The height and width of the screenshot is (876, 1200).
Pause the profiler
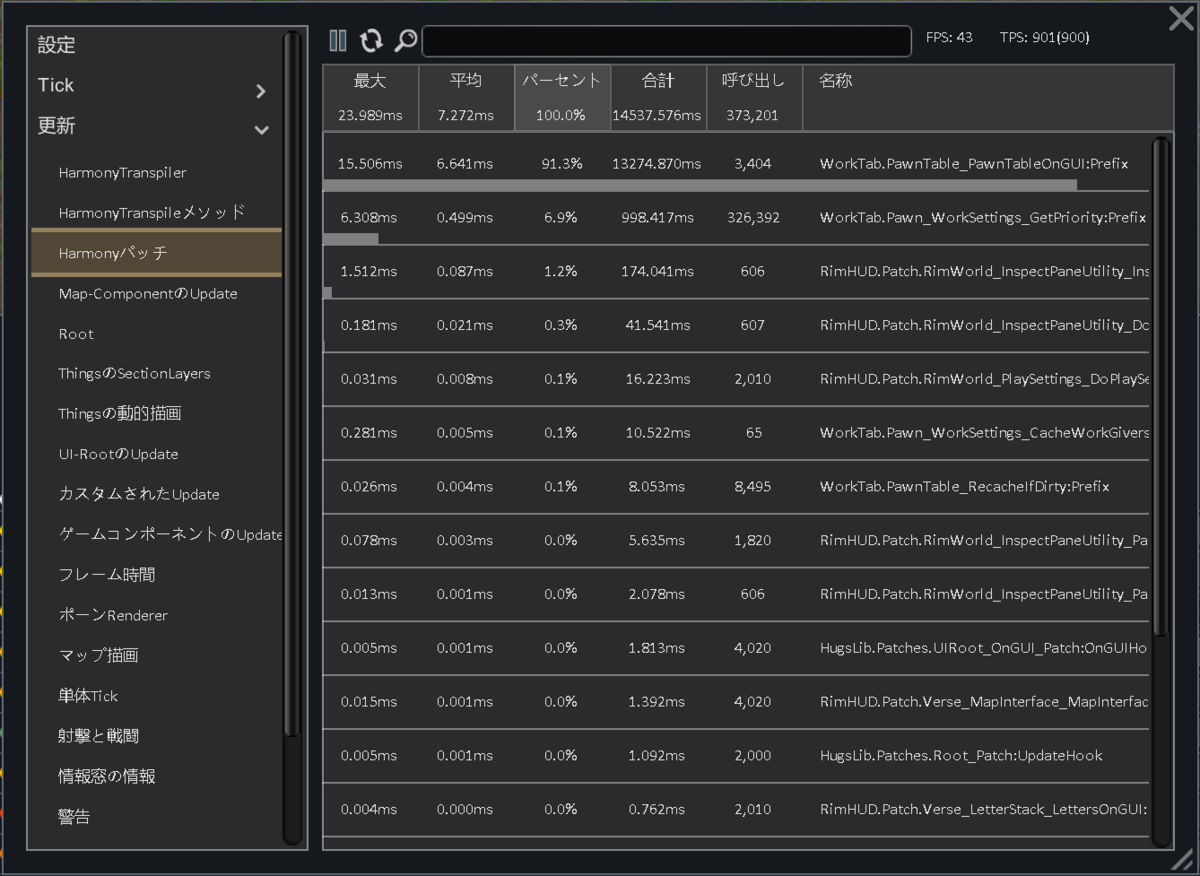tap(337, 41)
